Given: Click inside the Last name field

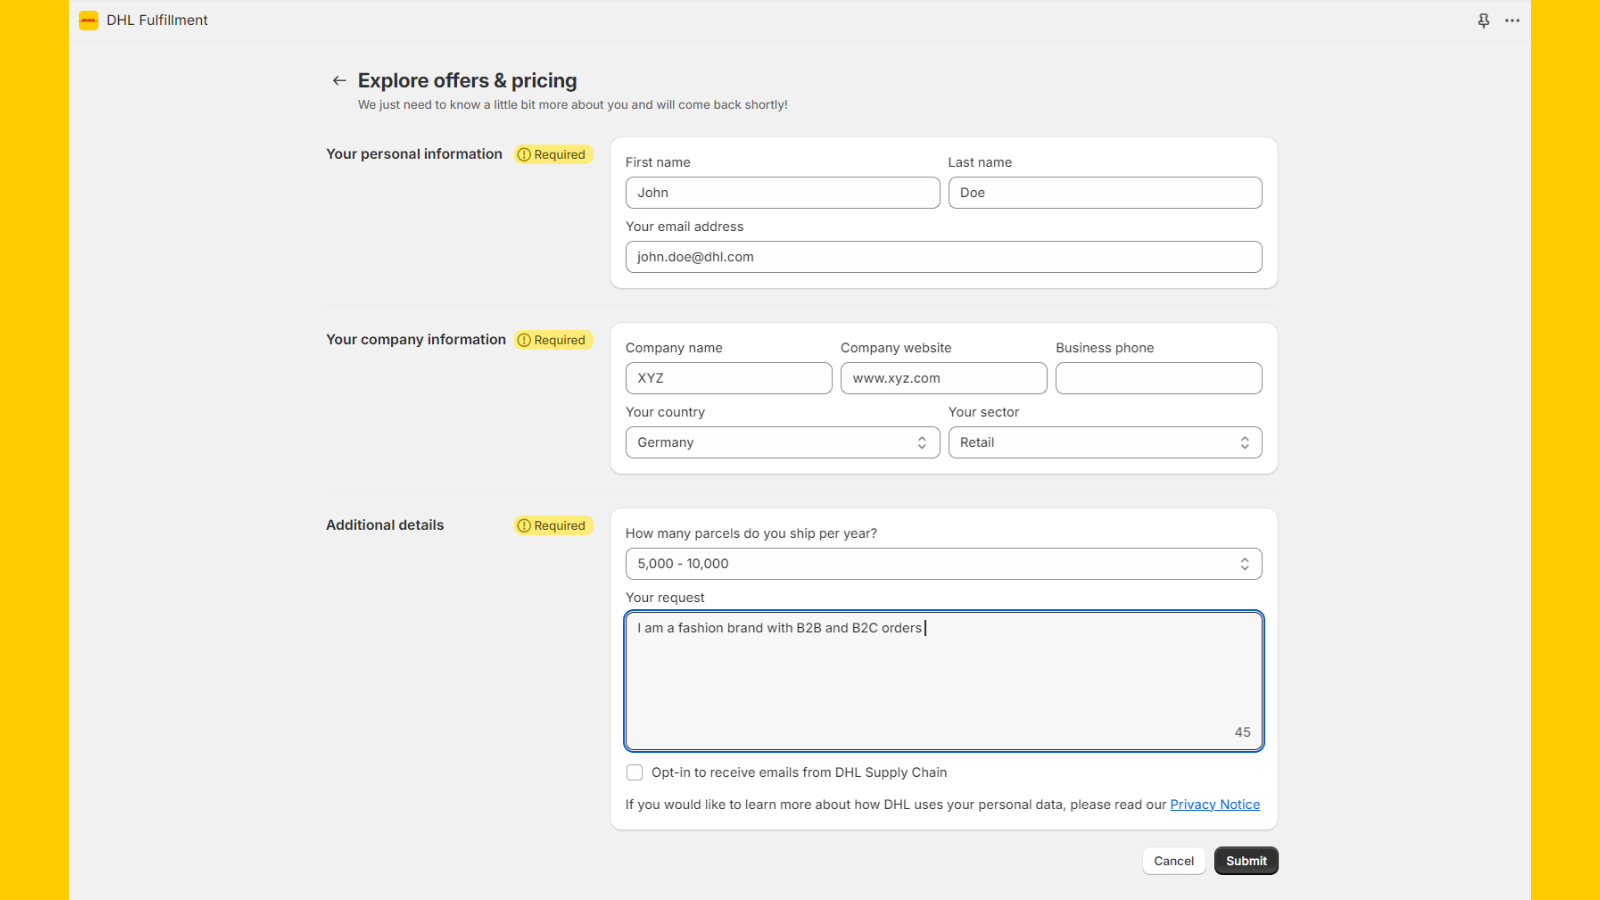Looking at the screenshot, I should point(1104,192).
